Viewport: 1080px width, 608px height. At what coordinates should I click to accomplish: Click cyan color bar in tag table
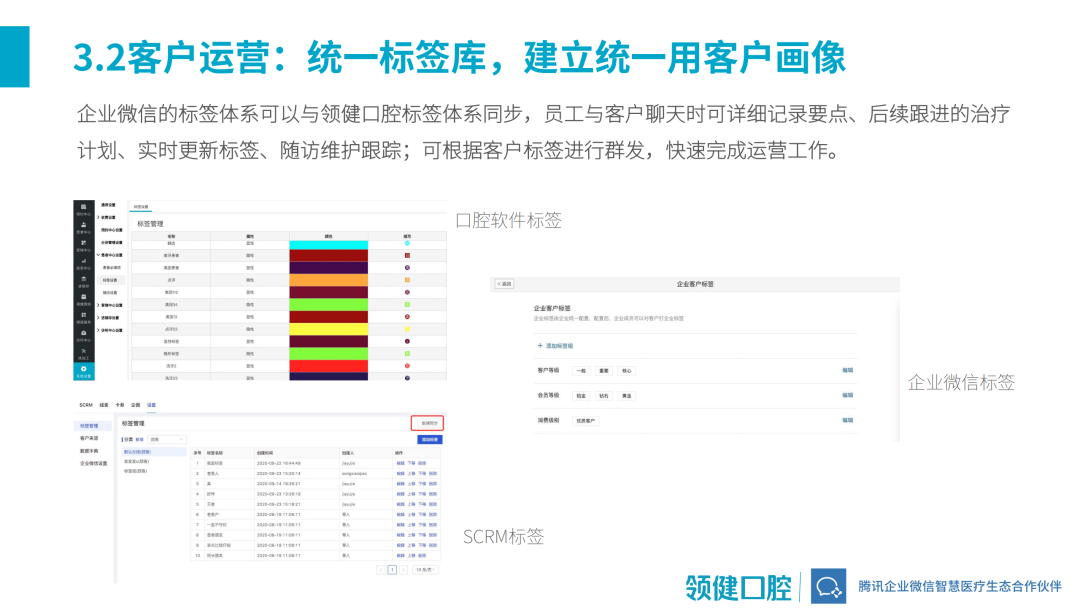click(329, 244)
